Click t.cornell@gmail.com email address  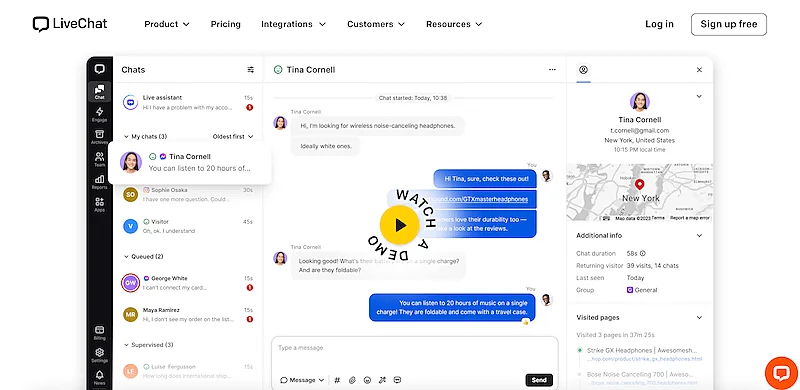coord(640,130)
